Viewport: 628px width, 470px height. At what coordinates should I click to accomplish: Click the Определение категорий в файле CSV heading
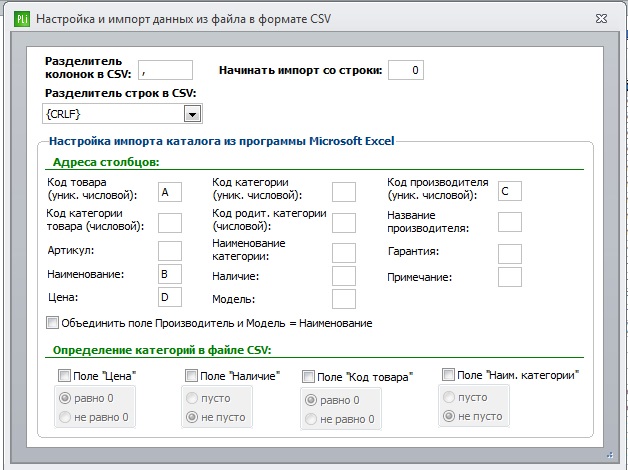[162, 350]
